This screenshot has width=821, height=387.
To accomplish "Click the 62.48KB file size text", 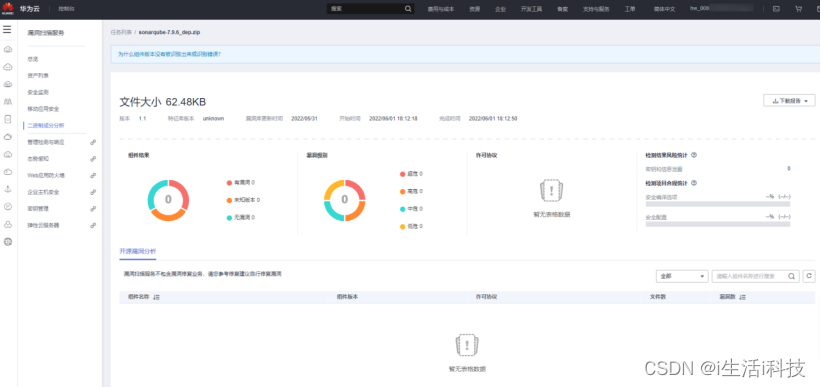I will point(186,102).
